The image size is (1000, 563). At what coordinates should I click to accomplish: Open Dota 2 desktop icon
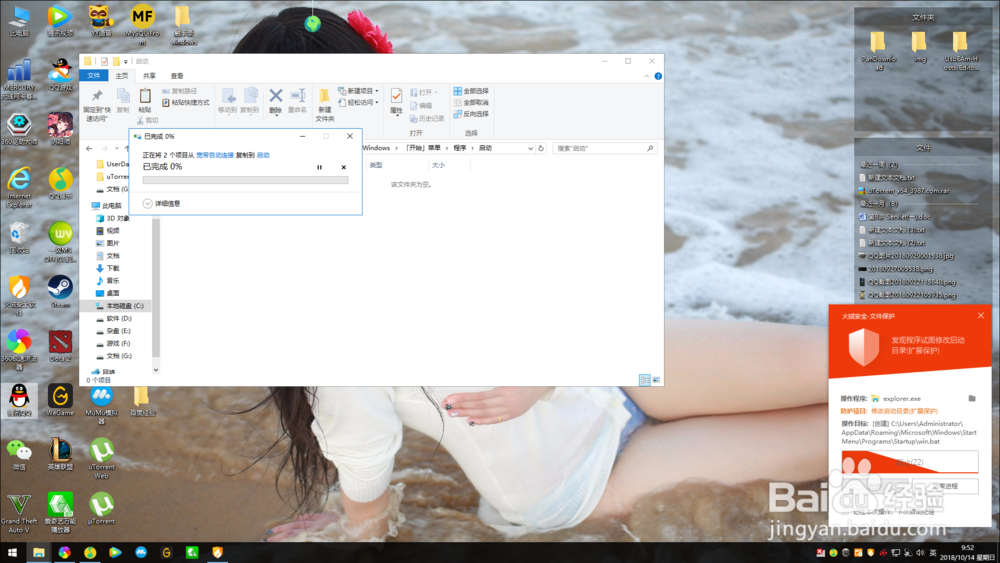(60, 346)
